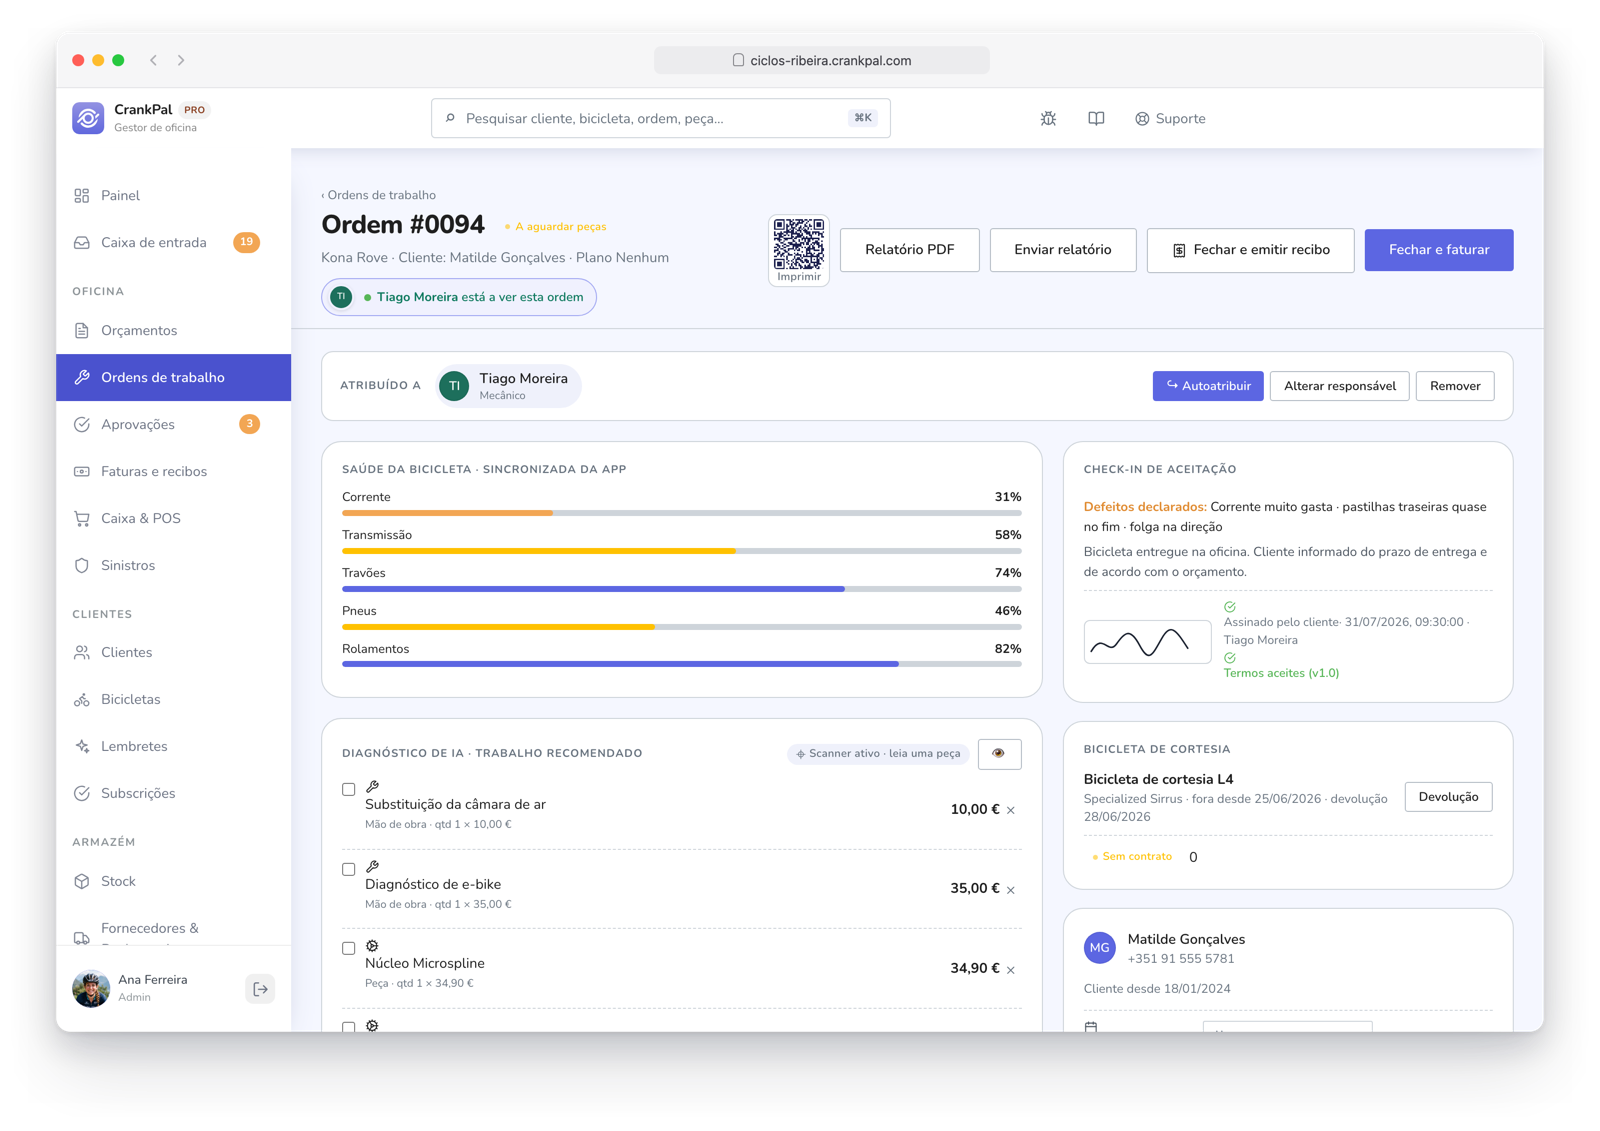Image resolution: width=1600 pixels, height=1131 pixels.
Task: Click the Stock box icon
Action: coord(82,881)
